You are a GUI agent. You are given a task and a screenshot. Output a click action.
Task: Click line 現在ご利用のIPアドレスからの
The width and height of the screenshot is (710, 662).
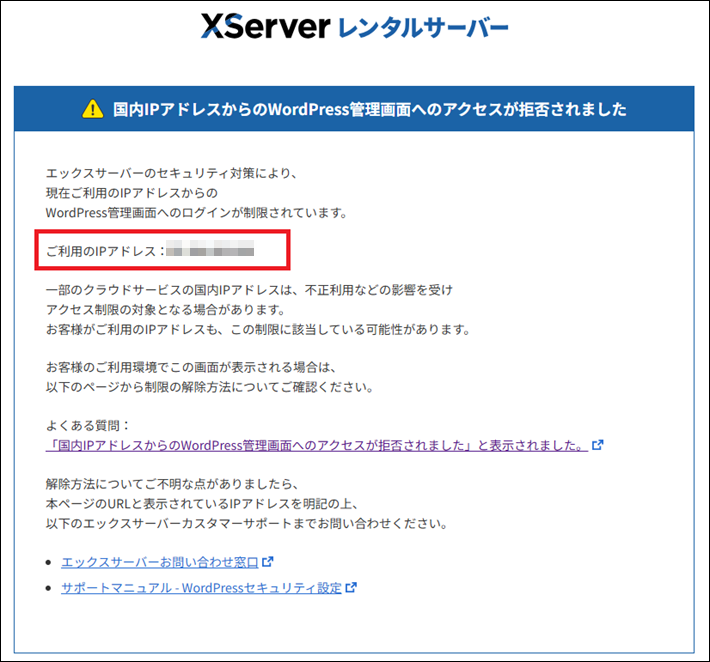pos(132,193)
